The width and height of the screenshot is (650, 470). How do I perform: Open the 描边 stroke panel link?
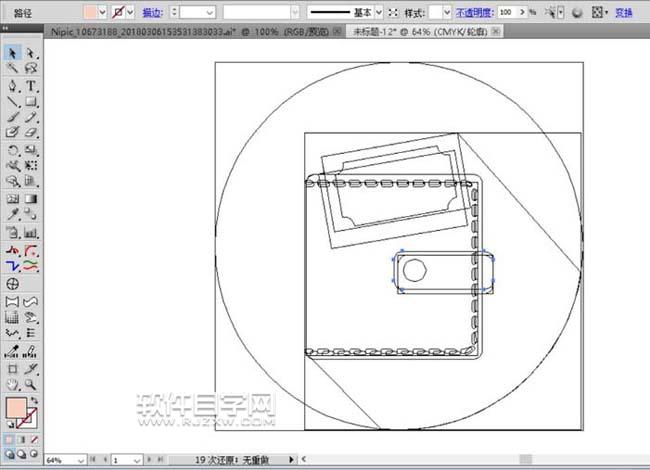coord(152,13)
